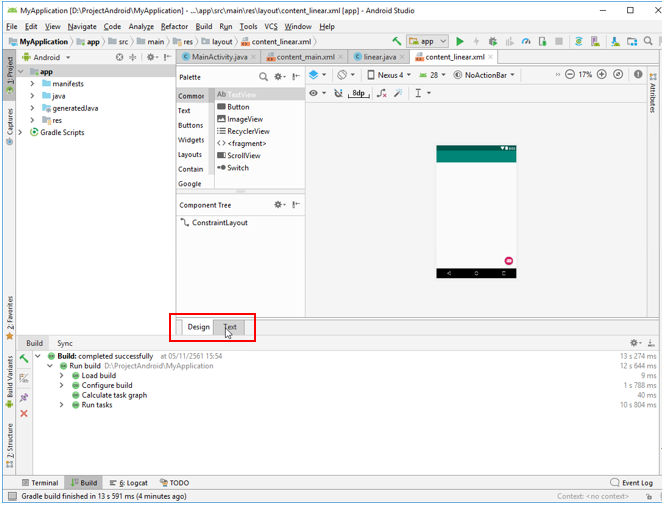Screen dimensions: 665x505
Task: Select the RecyclerView palette item
Action: click(x=243, y=131)
